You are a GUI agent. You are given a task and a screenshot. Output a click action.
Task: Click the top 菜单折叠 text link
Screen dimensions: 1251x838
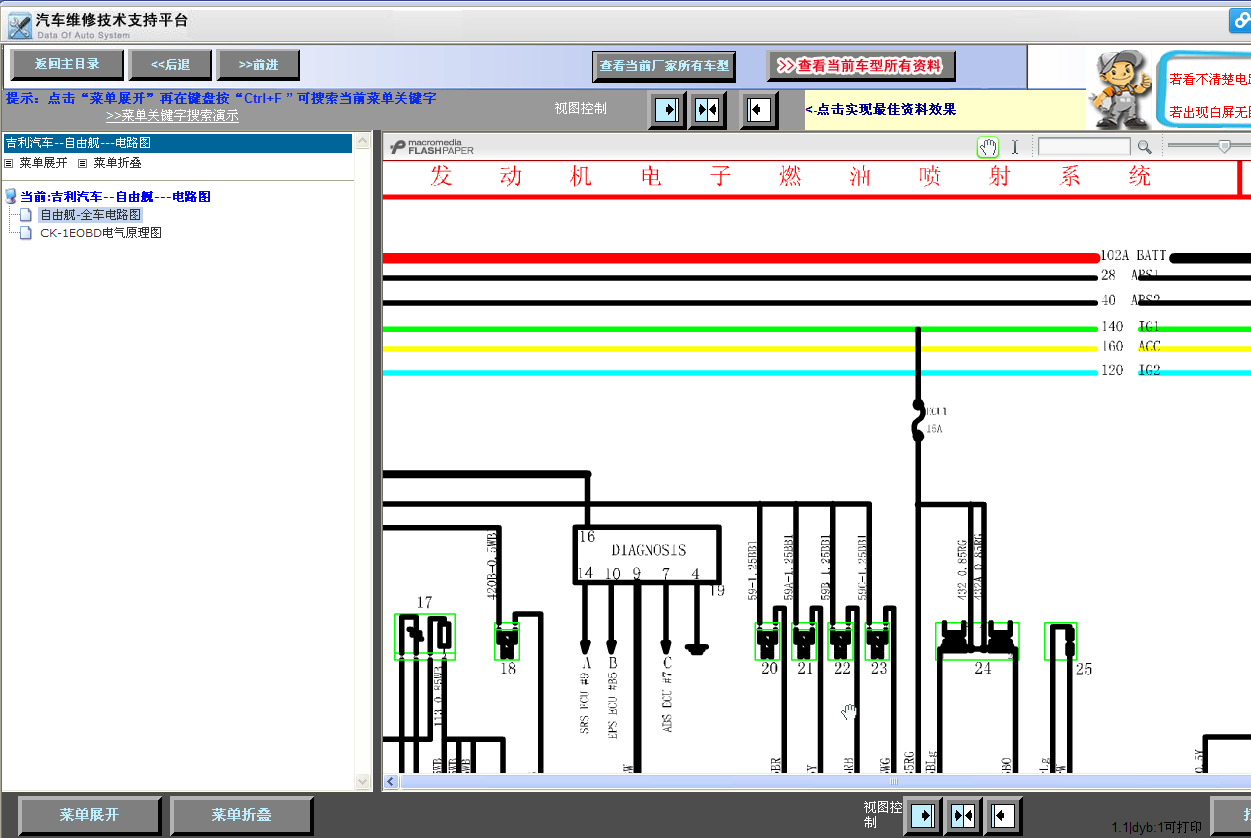(x=118, y=163)
